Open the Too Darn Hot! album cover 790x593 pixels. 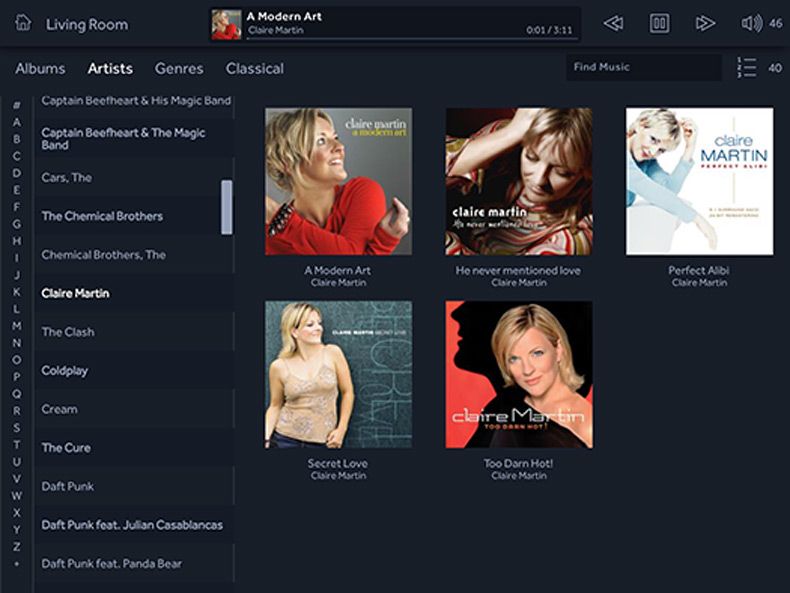[519, 375]
